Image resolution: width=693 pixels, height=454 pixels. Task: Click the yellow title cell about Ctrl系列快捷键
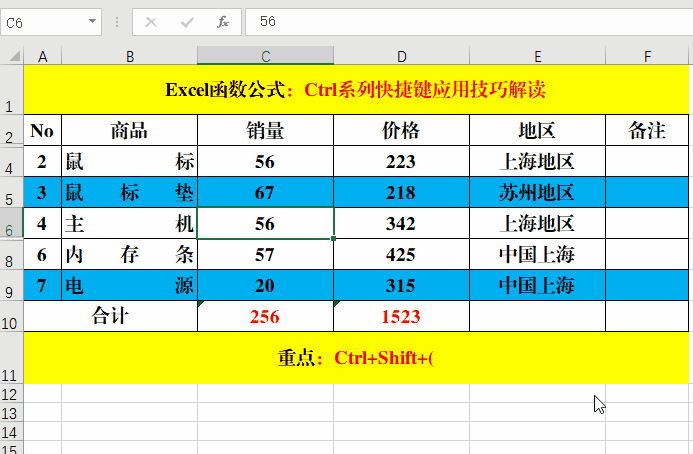(x=356, y=90)
